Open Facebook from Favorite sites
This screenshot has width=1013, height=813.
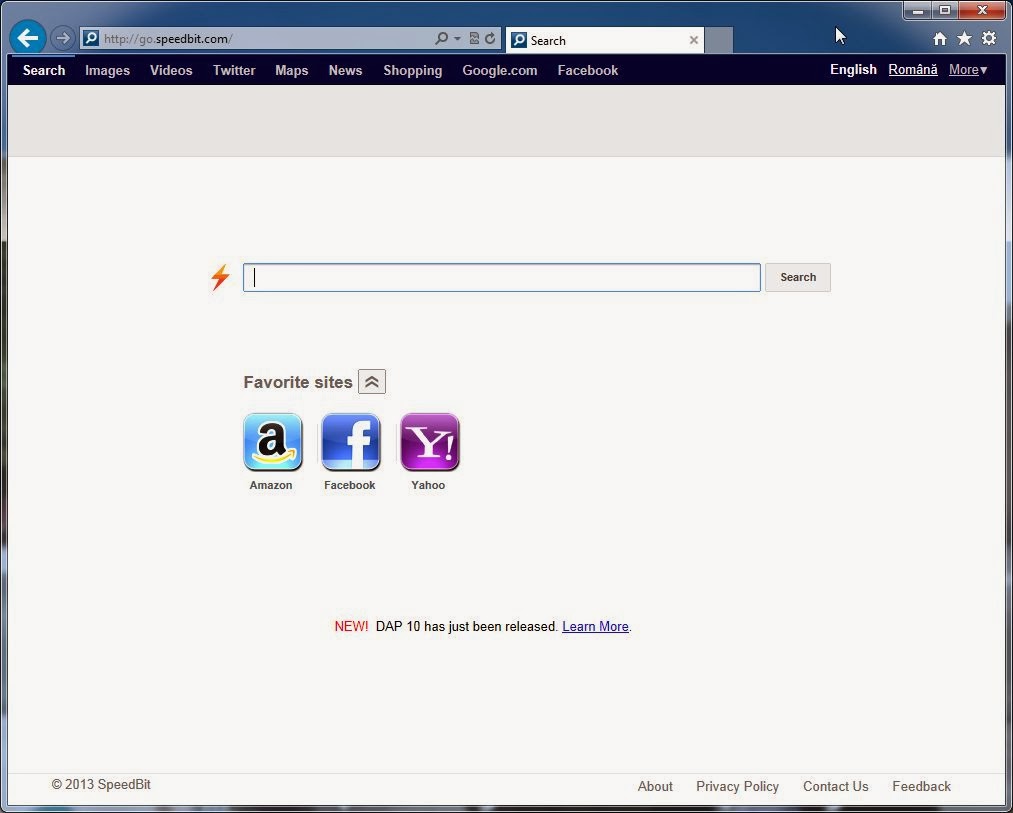click(350, 442)
